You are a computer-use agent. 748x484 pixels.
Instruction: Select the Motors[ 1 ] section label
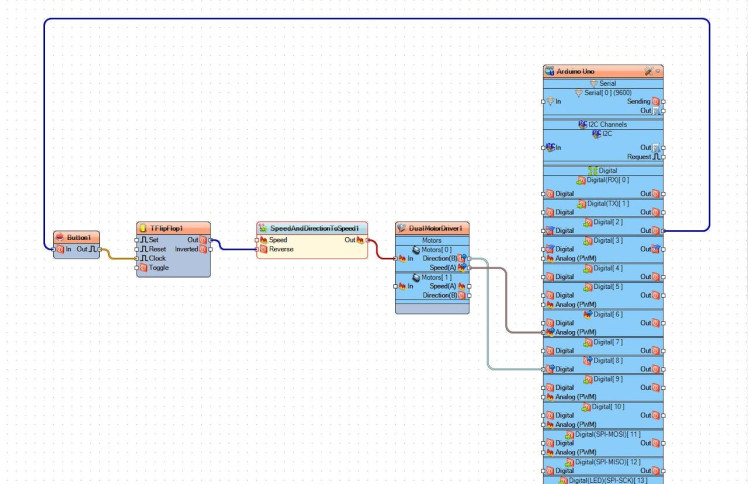436,277
